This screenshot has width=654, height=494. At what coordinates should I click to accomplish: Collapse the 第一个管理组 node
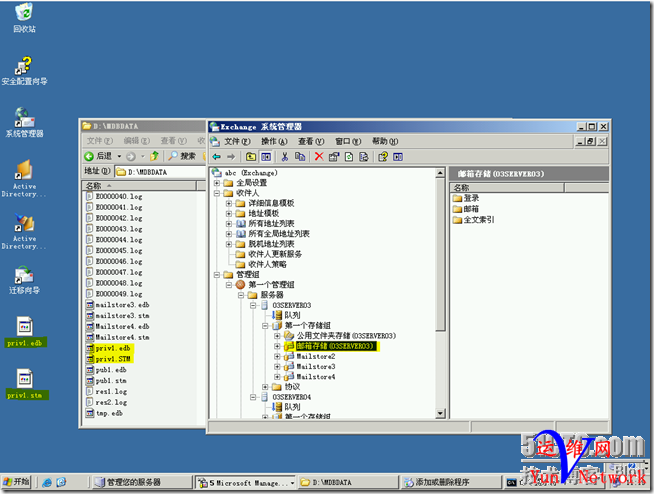click(229, 285)
